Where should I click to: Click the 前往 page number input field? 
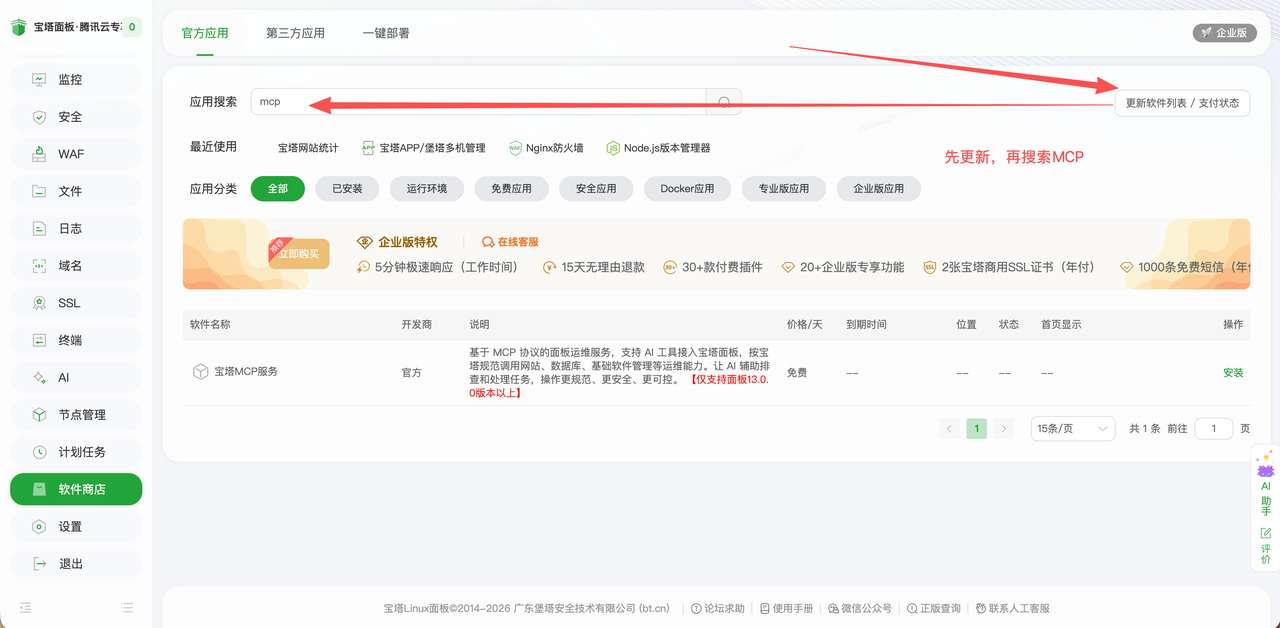pos(1214,428)
